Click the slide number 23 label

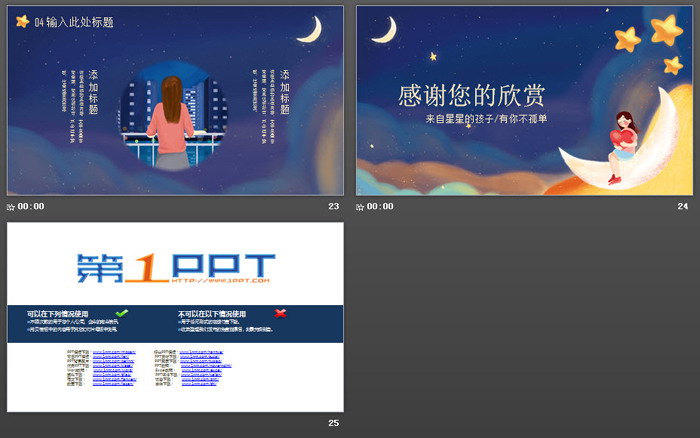tap(333, 206)
